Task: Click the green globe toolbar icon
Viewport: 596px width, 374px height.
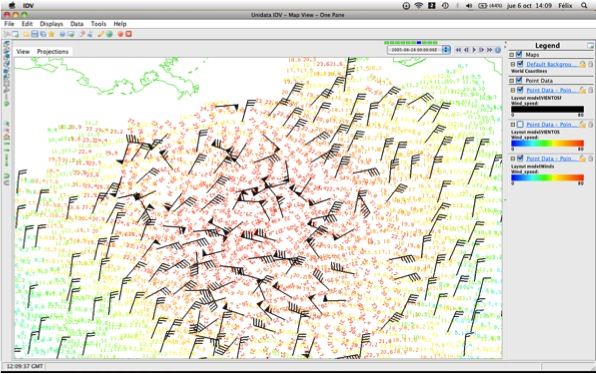Action: [x=109, y=34]
